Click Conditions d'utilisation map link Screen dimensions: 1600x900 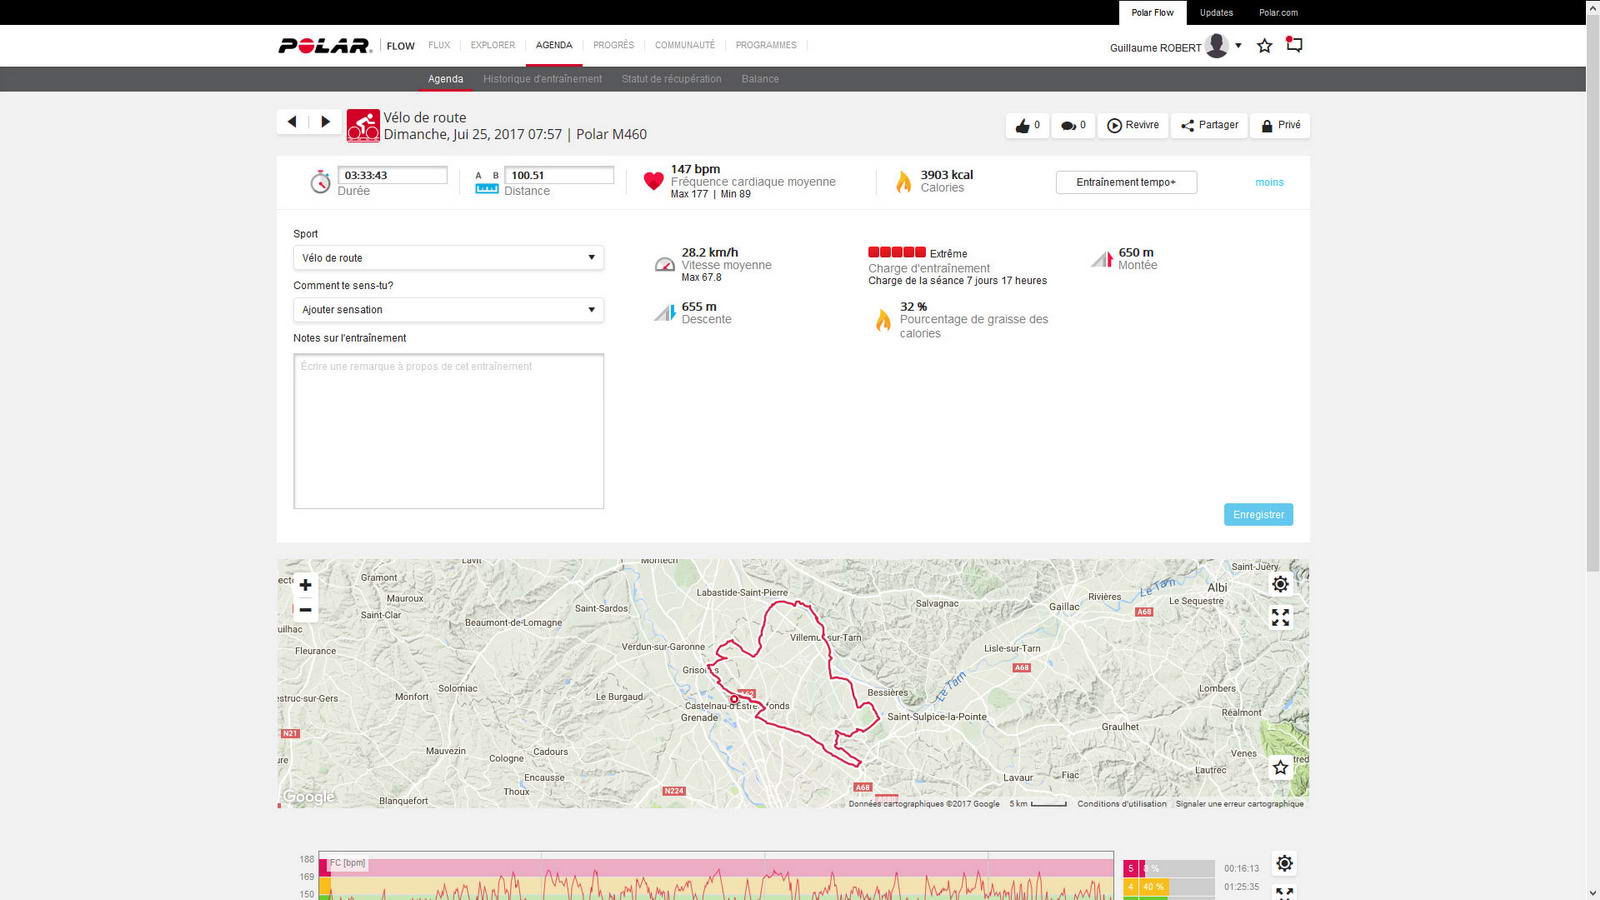click(1122, 803)
